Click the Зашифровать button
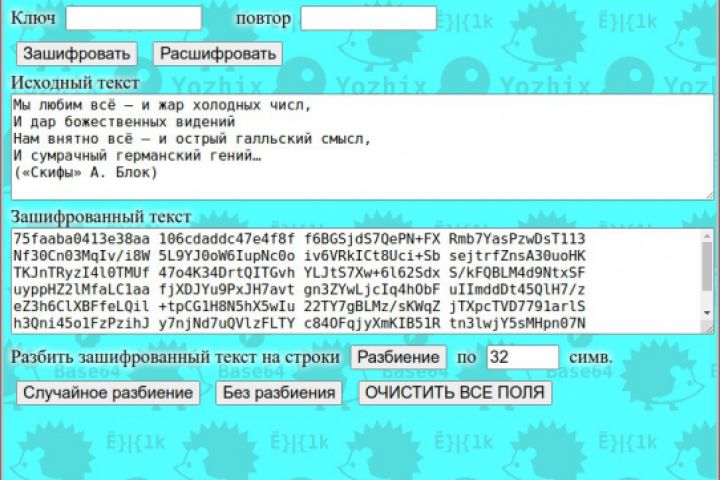Viewport: 720px width, 480px height. tap(77, 54)
